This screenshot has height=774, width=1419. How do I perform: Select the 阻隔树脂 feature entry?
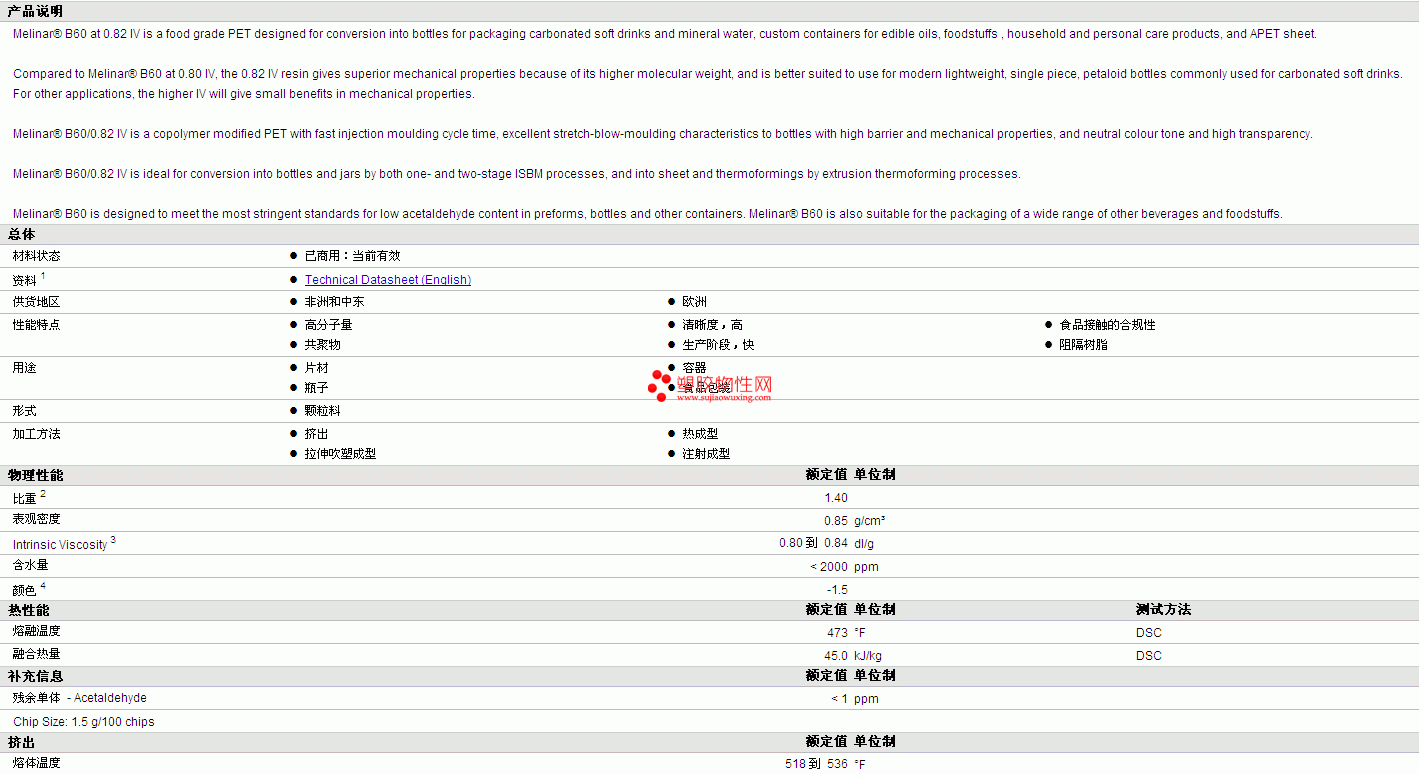[1084, 345]
